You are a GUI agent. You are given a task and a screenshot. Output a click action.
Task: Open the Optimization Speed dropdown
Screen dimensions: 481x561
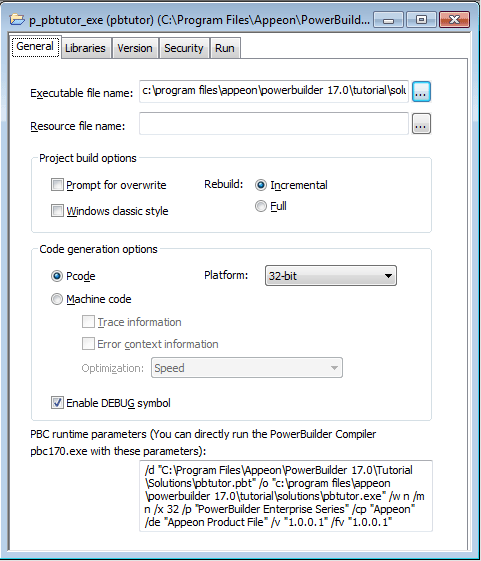click(x=247, y=367)
